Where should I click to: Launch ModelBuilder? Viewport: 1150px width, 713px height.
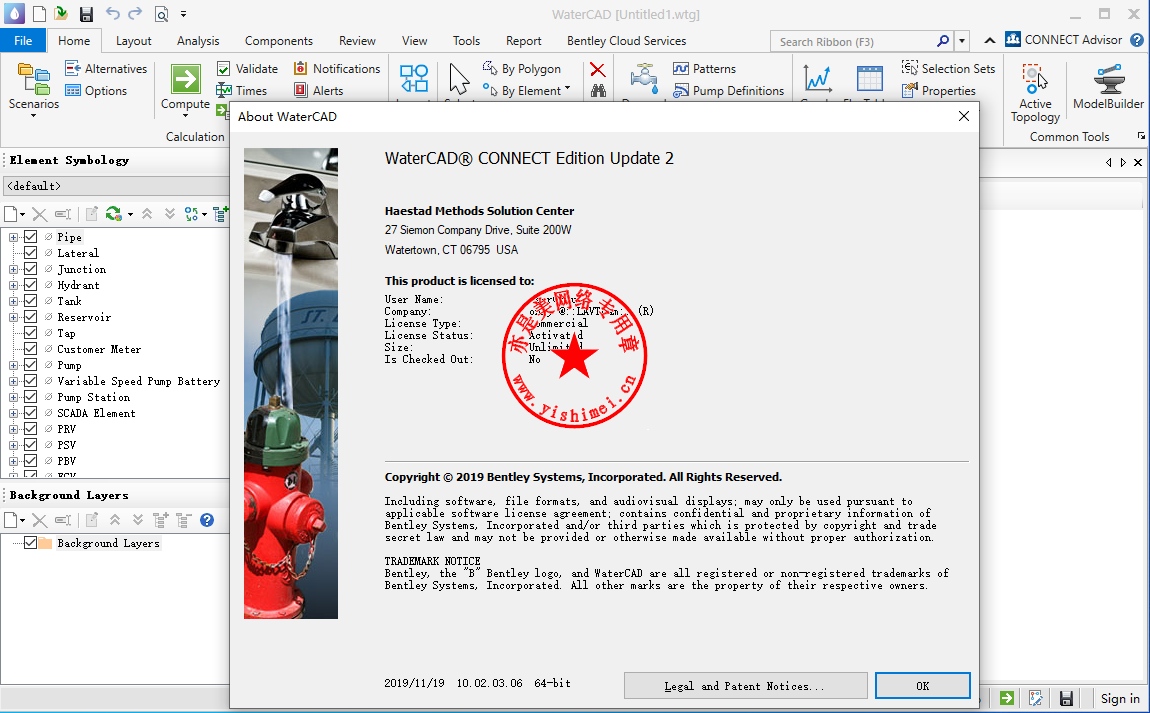(1108, 87)
